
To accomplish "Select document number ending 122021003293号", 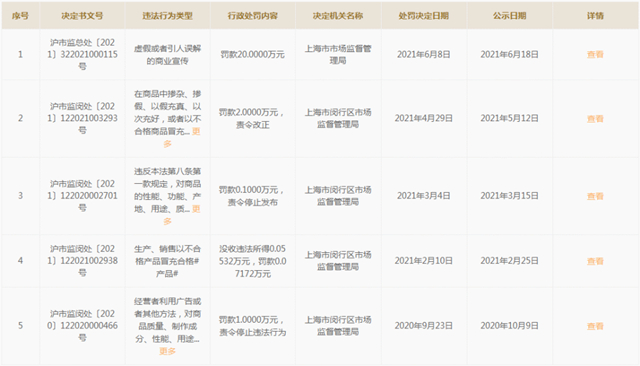I will click(x=82, y=118).
